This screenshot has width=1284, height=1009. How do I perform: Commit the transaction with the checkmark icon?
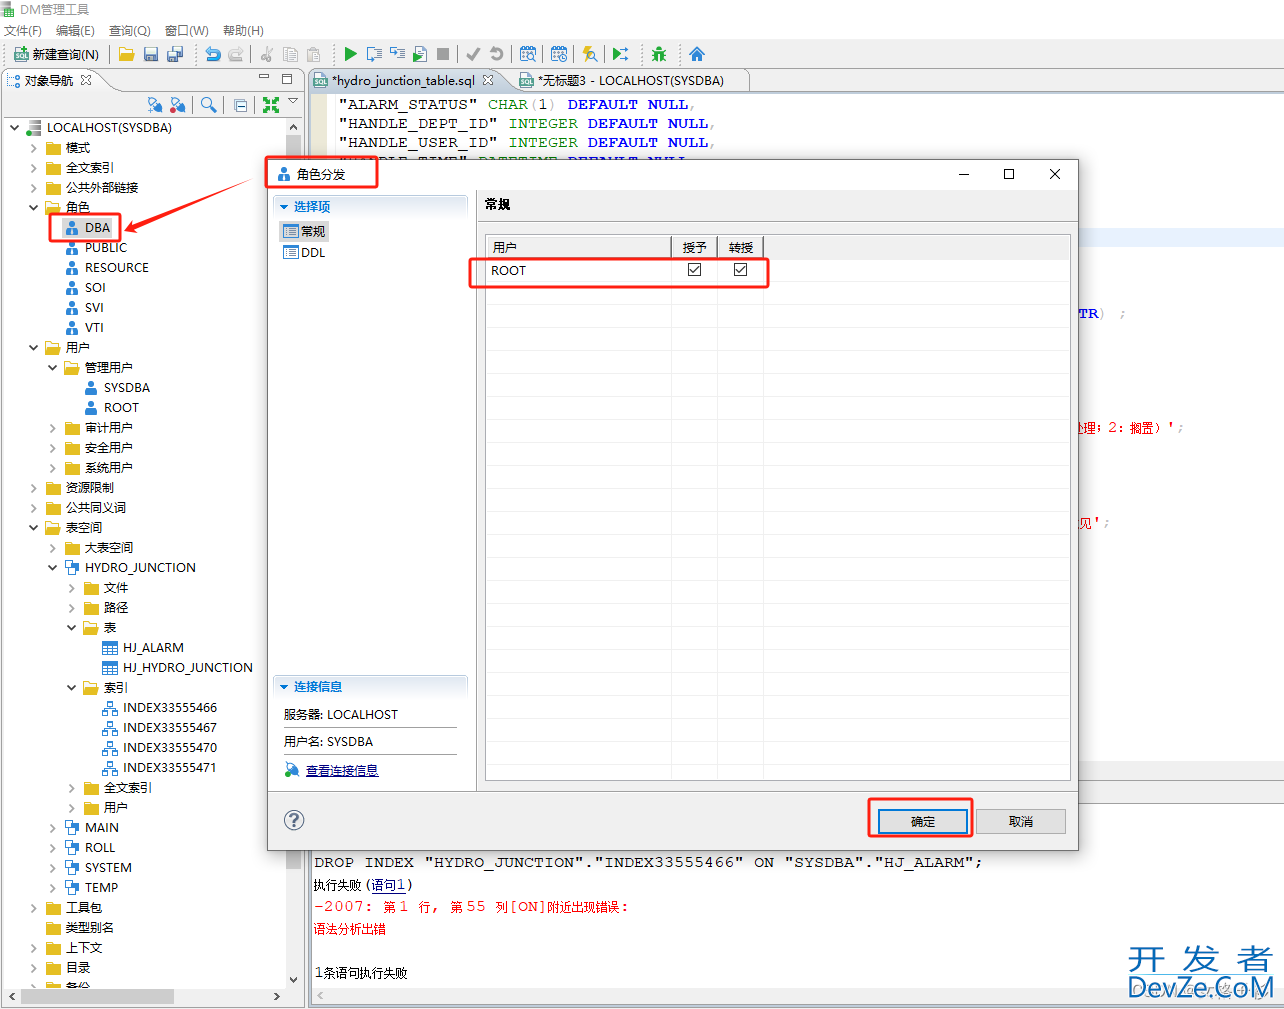(473, 54)
